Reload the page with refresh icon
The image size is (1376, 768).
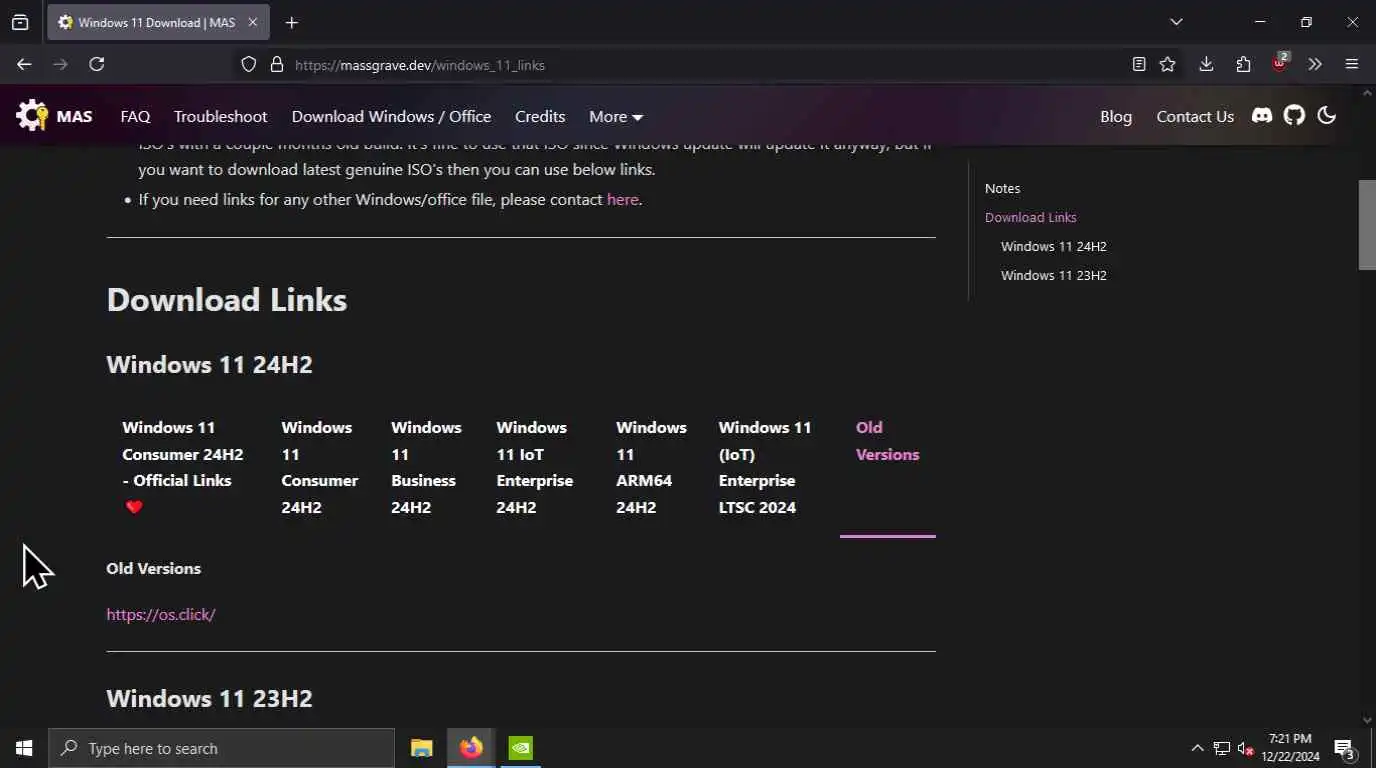pyautogui.click(x=97, y=64)
